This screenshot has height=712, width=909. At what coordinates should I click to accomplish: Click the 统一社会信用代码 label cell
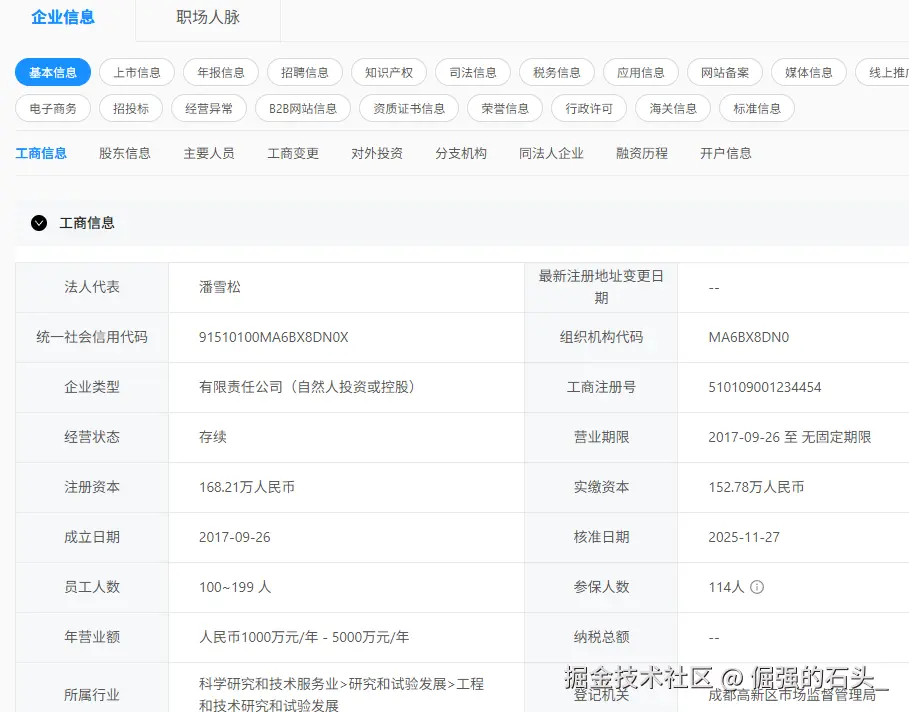92,337
